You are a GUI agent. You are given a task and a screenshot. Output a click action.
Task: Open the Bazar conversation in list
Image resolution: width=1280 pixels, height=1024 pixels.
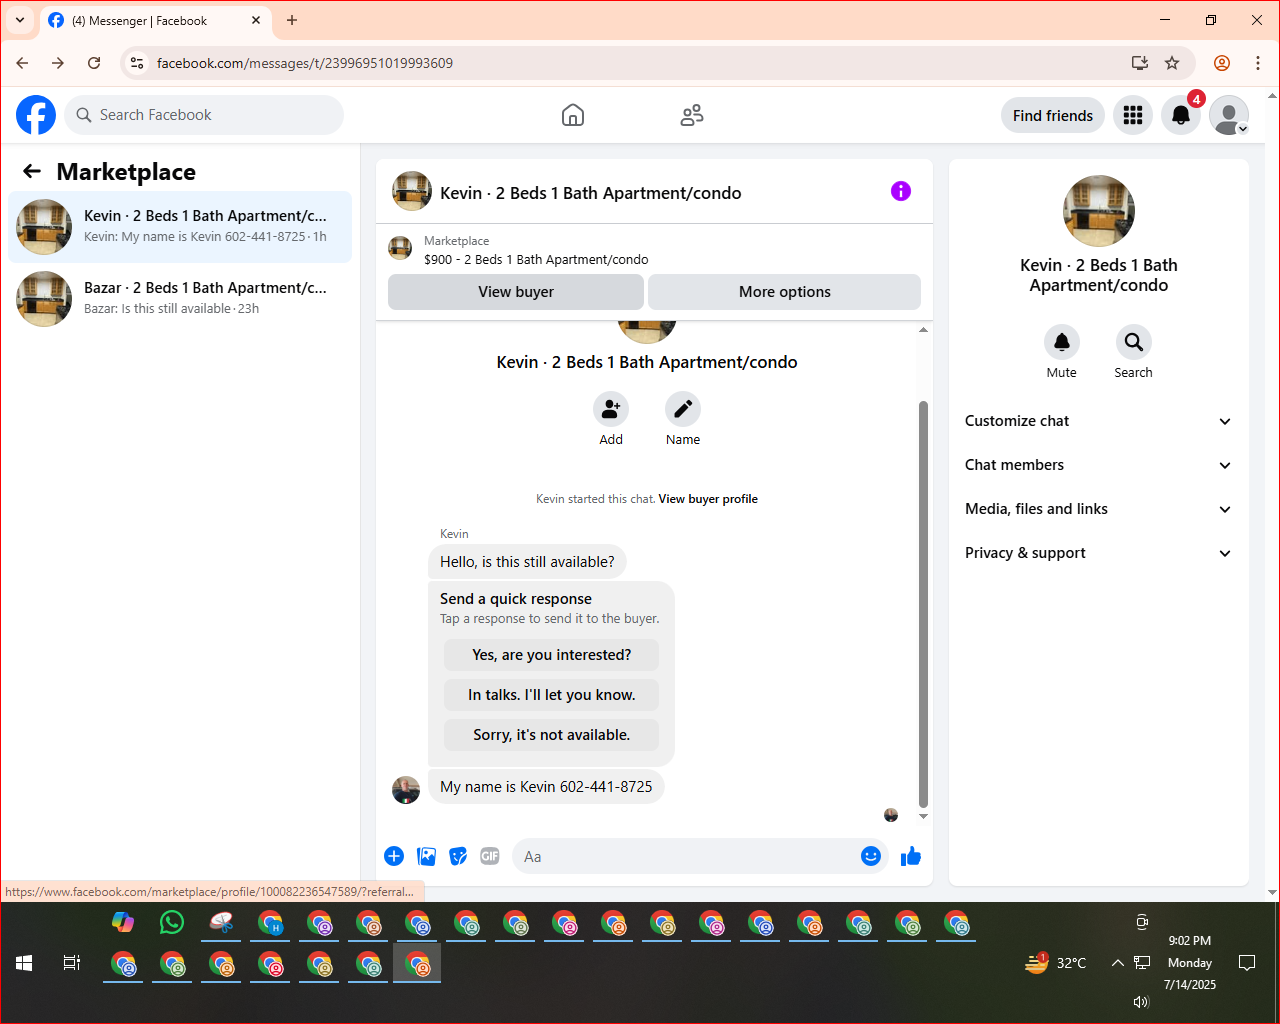point(180,299)
